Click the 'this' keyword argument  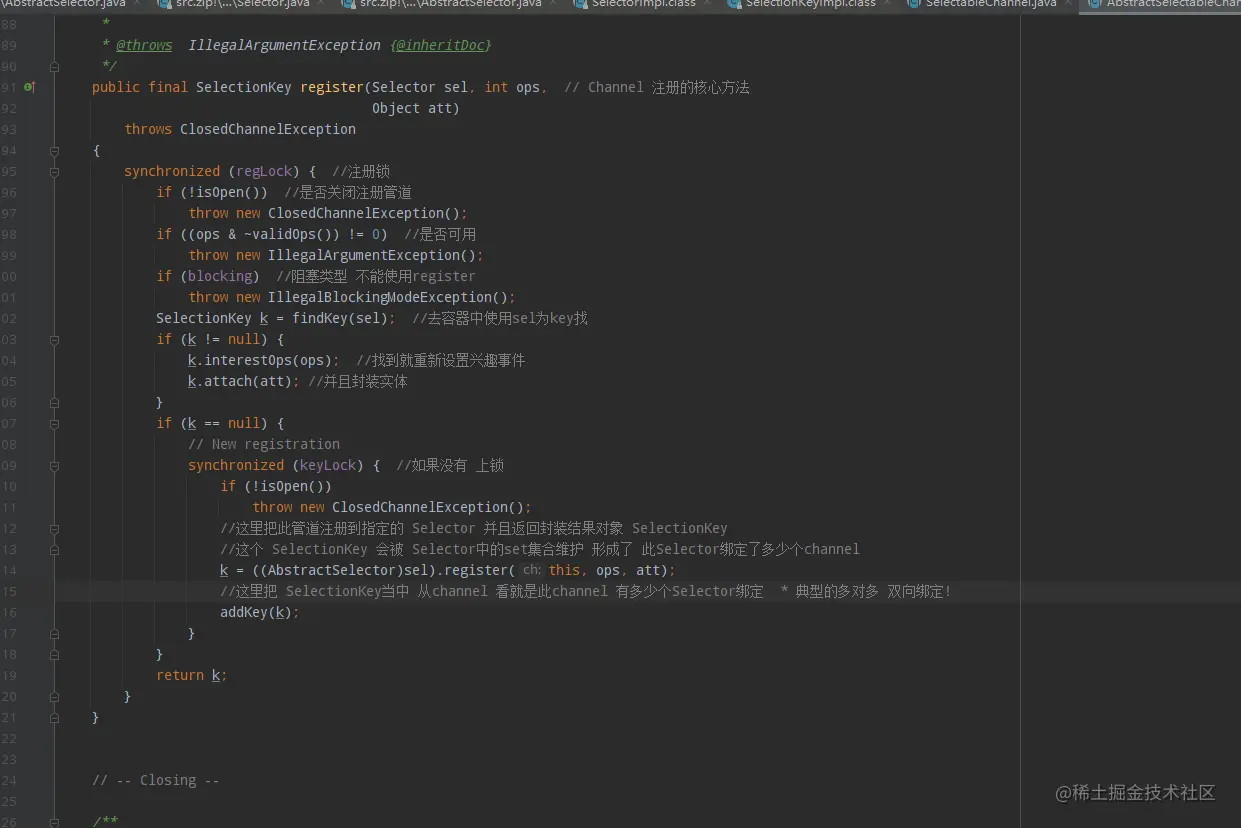click(x=564, y=570)
